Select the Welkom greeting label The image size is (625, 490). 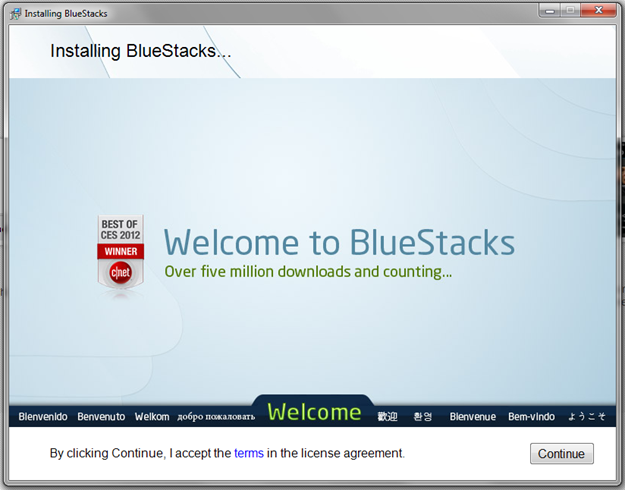coord(152,416)
